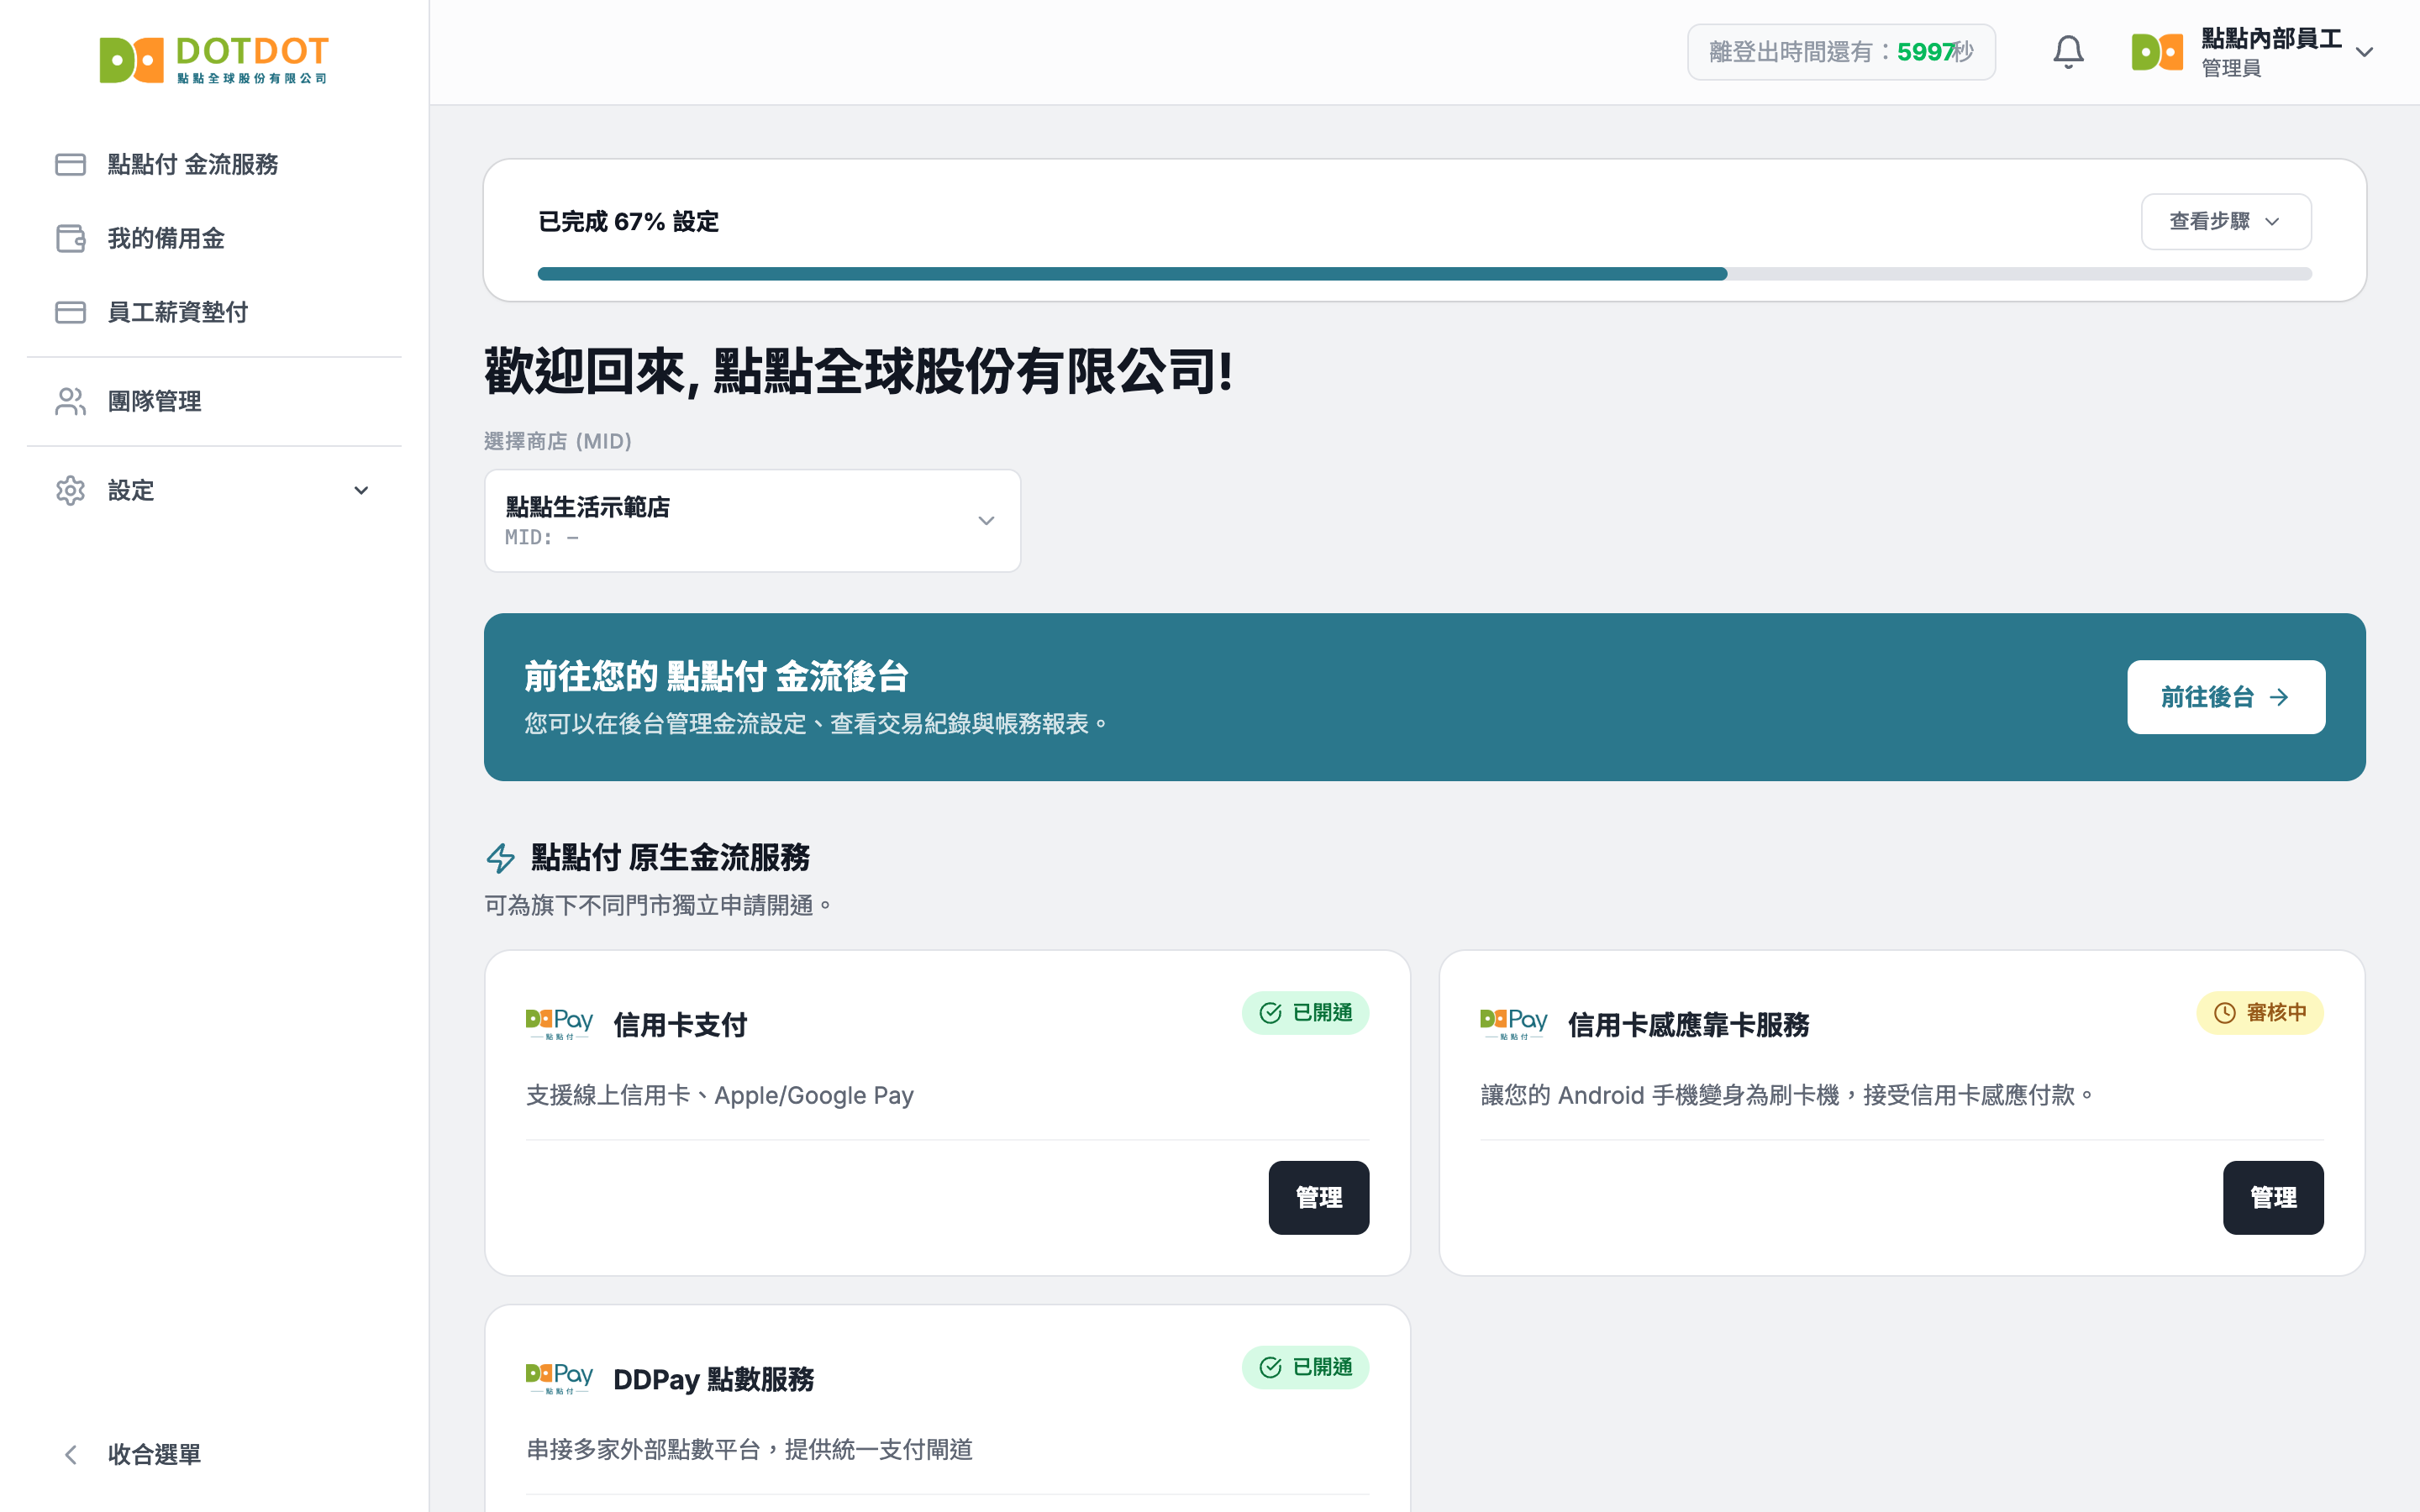Open user account menu chevron
Viewport: 2420px width, 1512px height.
pyautogui.click(x=2364, y=52)
